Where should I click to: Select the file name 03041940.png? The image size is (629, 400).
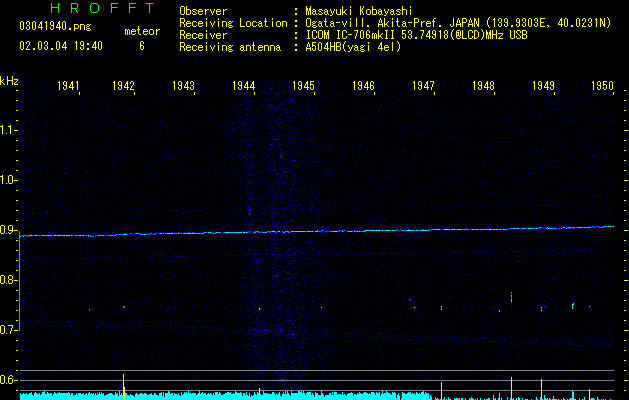coord(55,26)
